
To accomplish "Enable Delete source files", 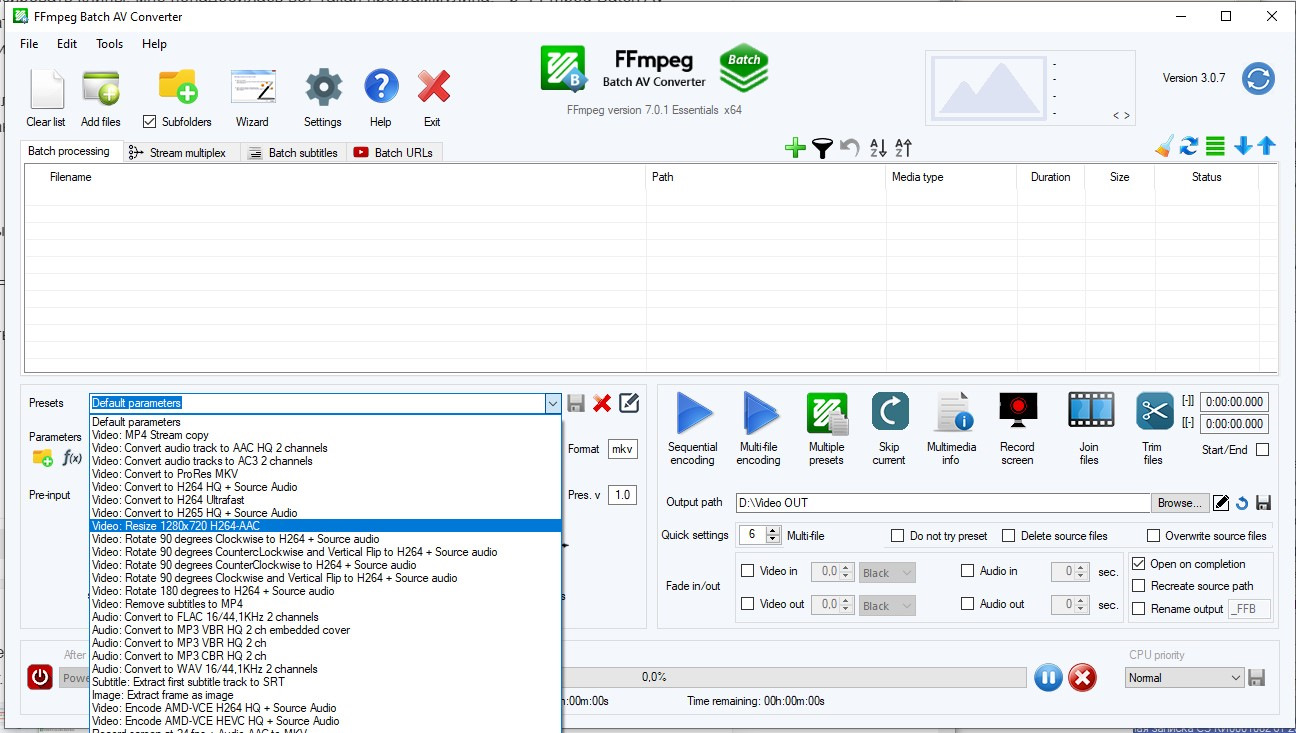I will [x=1008, y=536].
